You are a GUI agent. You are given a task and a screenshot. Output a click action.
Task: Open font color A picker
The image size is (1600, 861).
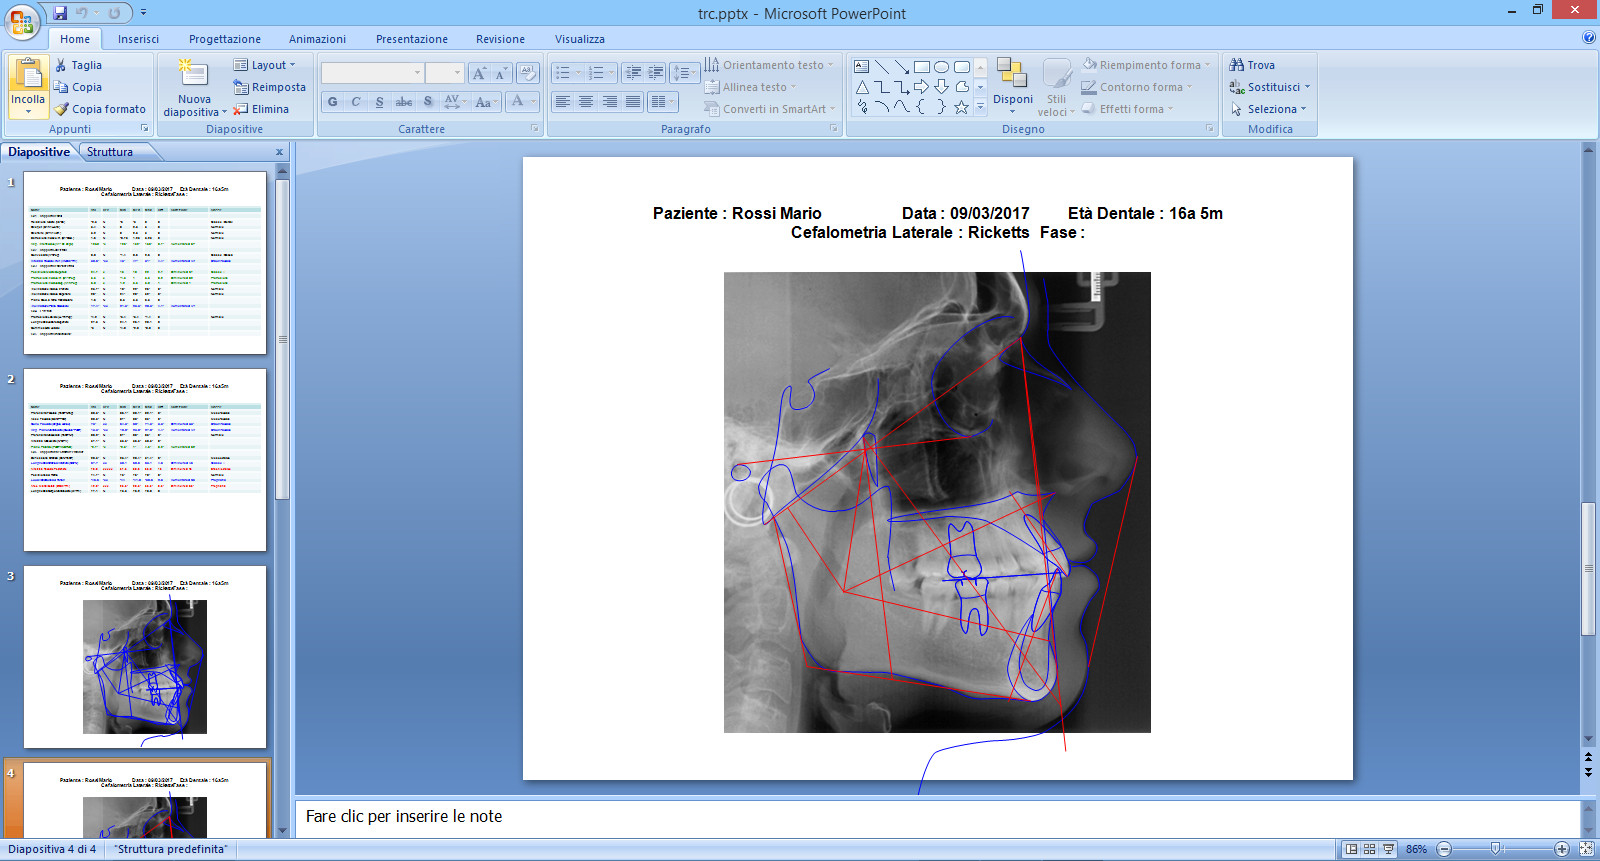point(523,102)
